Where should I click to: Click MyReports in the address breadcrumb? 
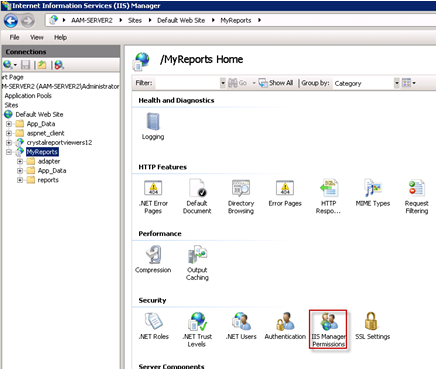tap(236, 20)
